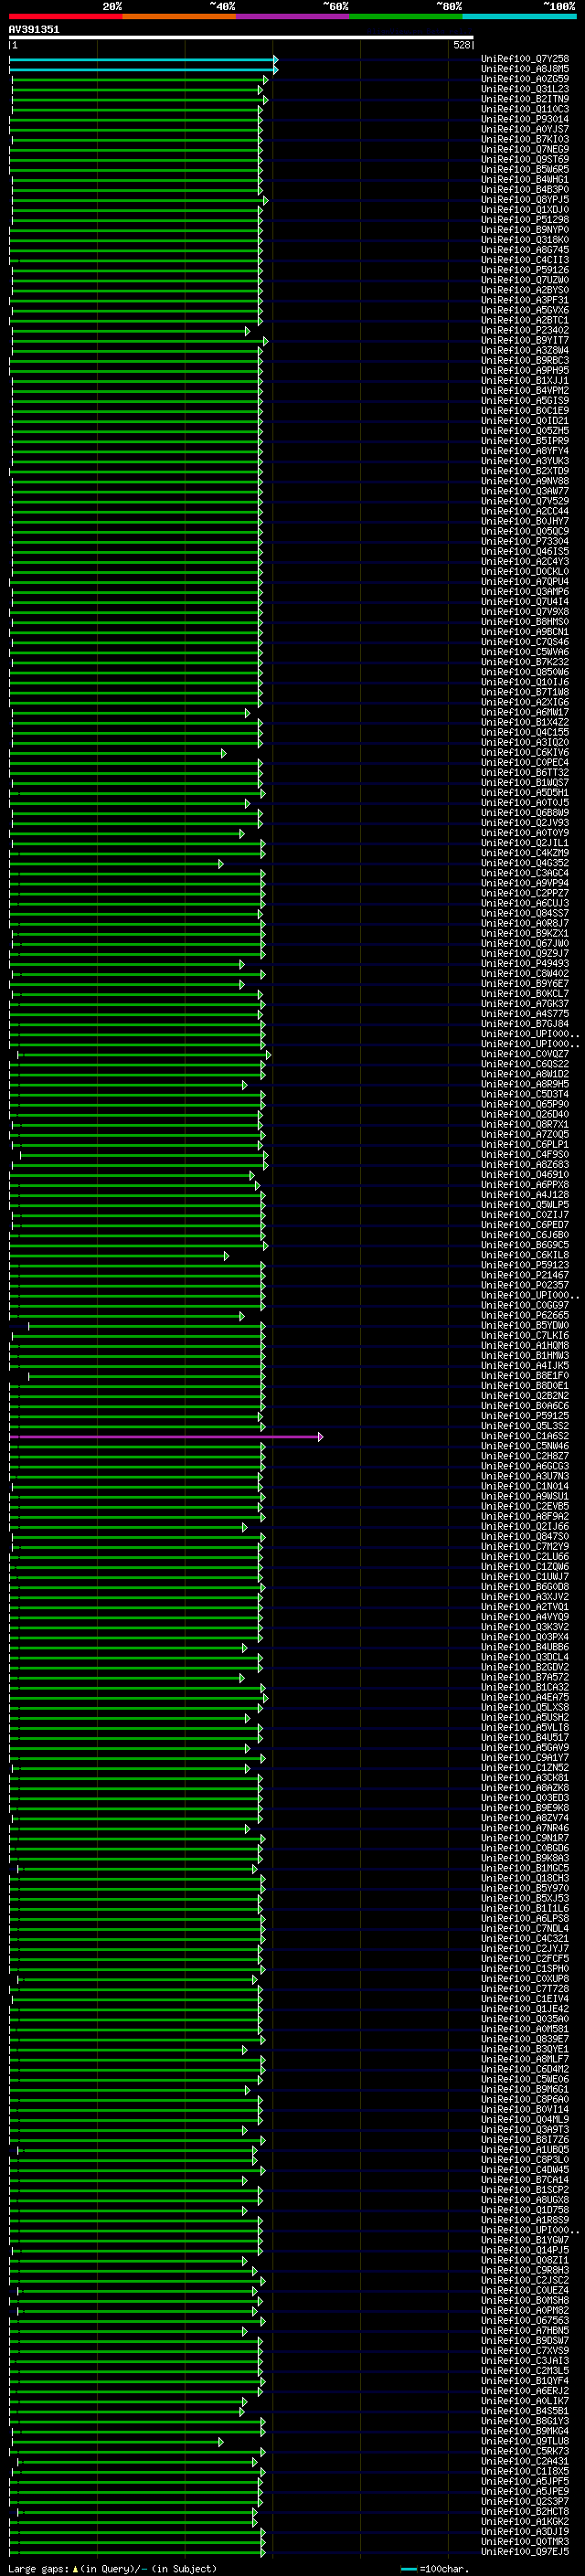Open hit UniRef100_Q7NEG9
This screenshot has width=585, height=2576.
pyautogui.click(x=524, y=149)
